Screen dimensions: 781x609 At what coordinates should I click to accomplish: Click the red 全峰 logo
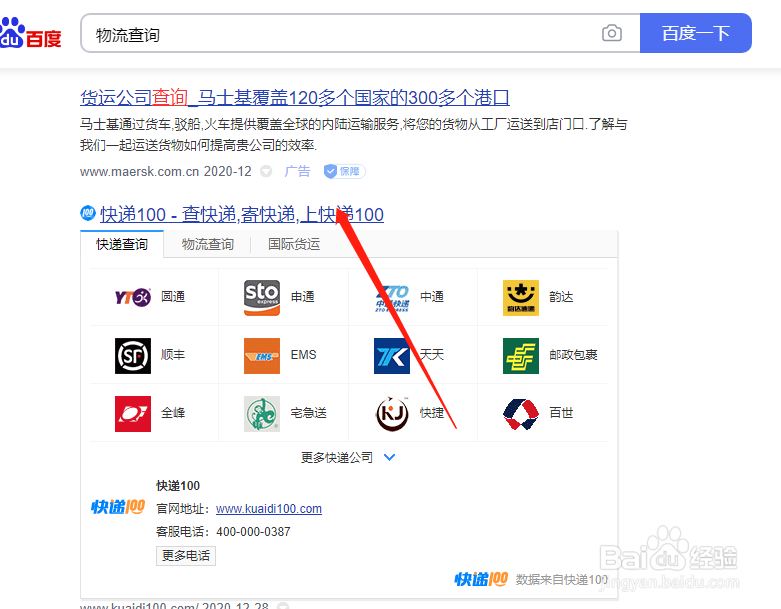133,413
